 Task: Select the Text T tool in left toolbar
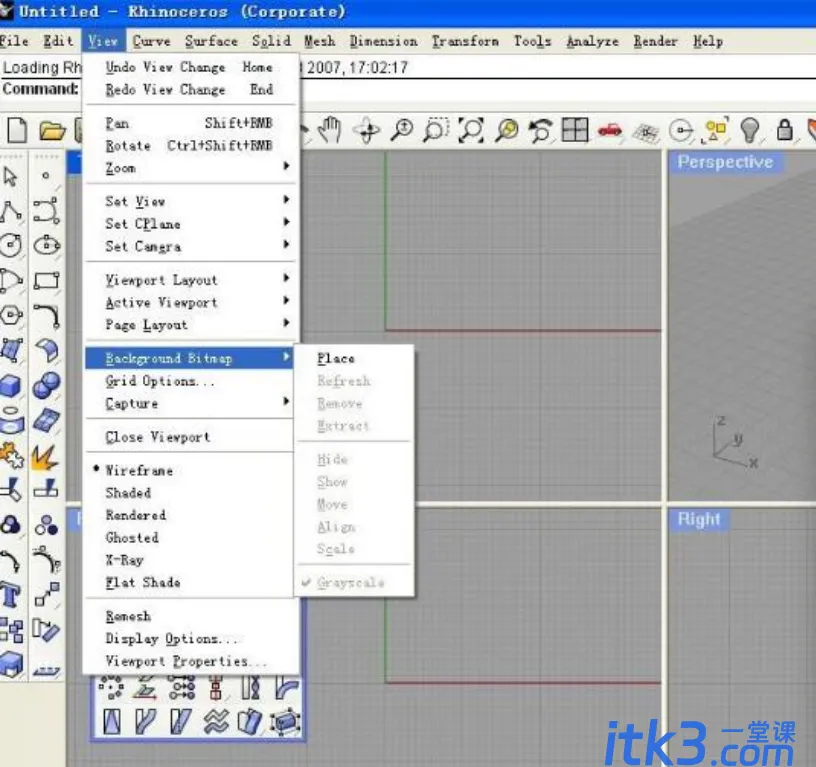tap(11, 596)
